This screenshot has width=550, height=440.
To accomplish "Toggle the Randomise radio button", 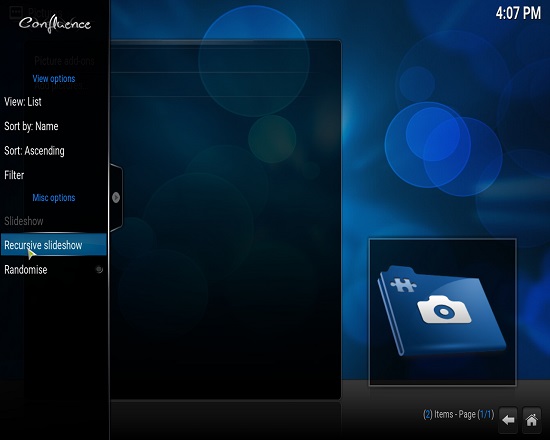I will click(x=99, y=269).
